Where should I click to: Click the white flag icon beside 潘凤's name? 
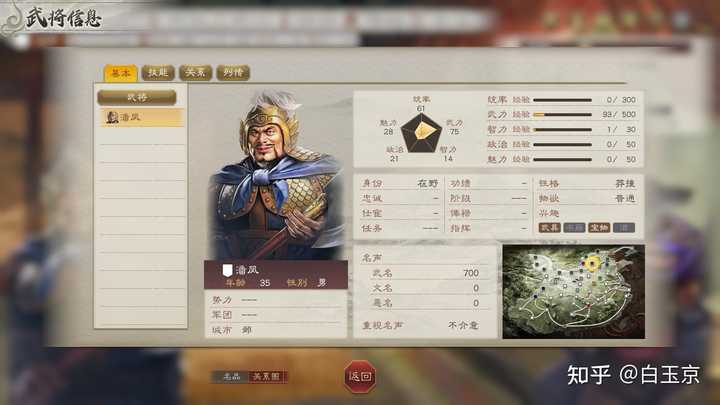pyautogui.click(x=227, y=270)
